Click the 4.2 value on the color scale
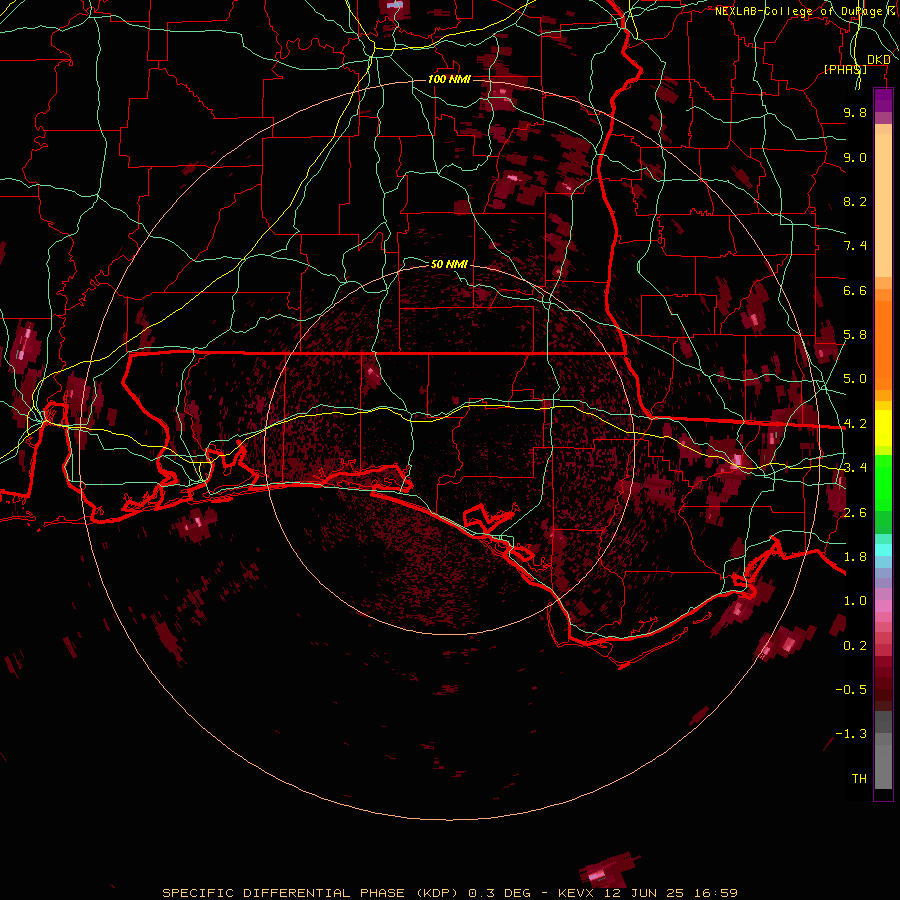This screenshot has width=900, height=900. [x=855, y=424]
